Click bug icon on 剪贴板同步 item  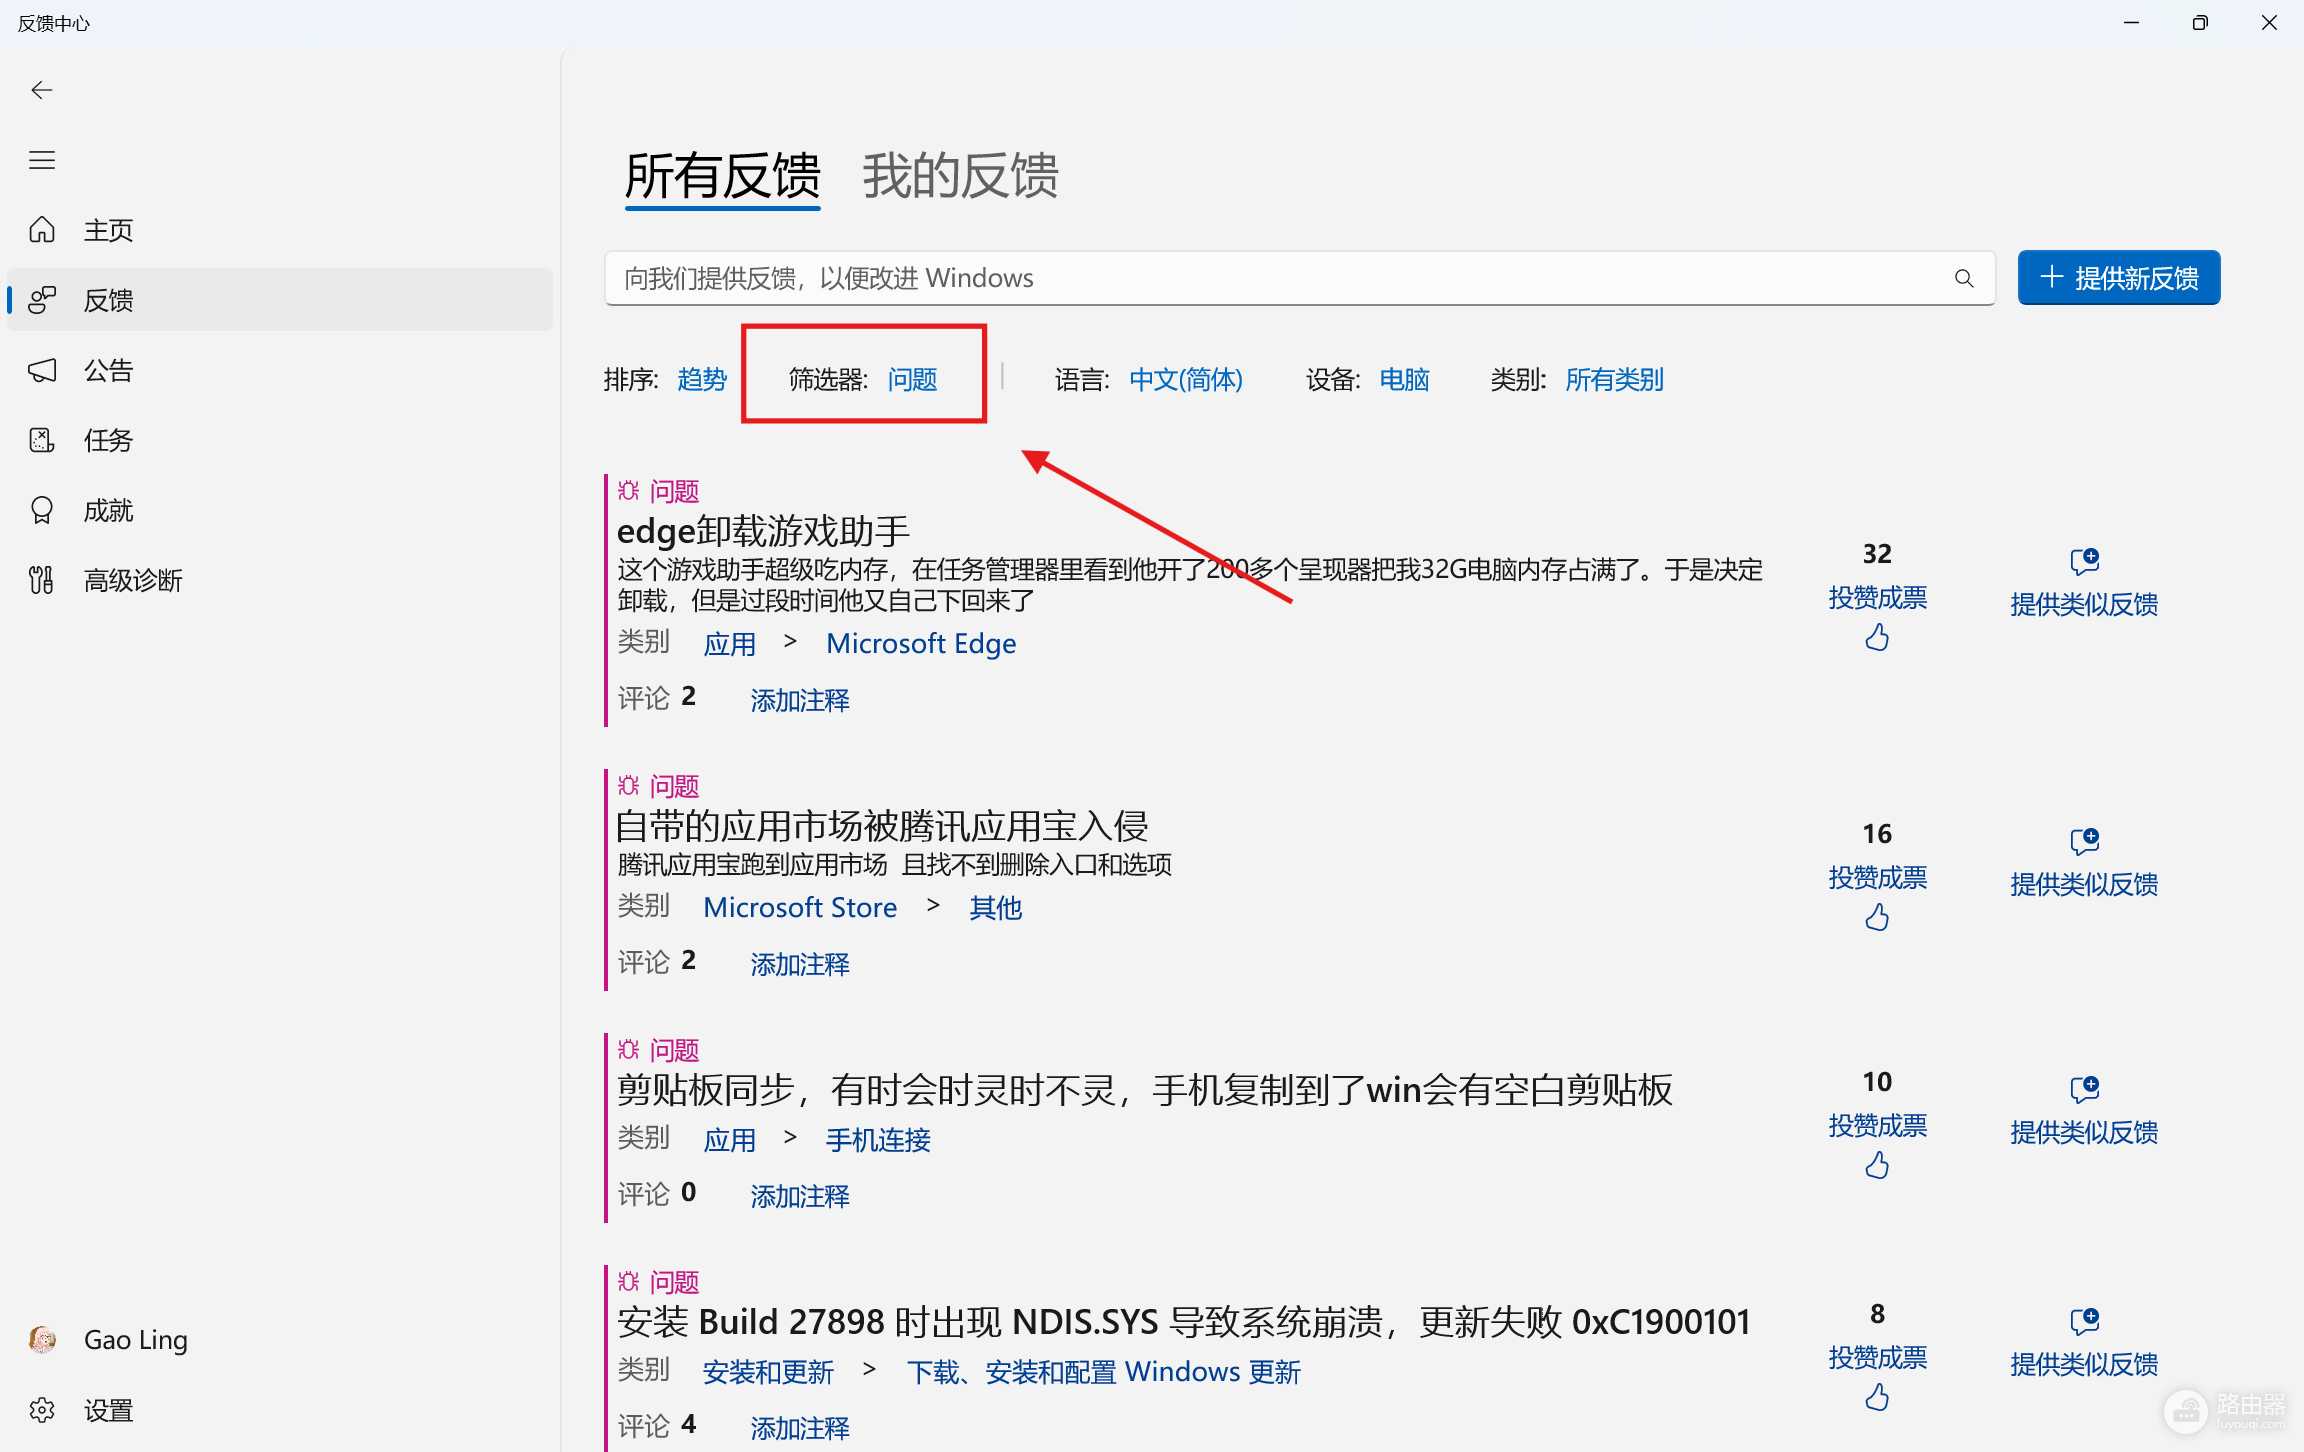tap(628, 1049)
